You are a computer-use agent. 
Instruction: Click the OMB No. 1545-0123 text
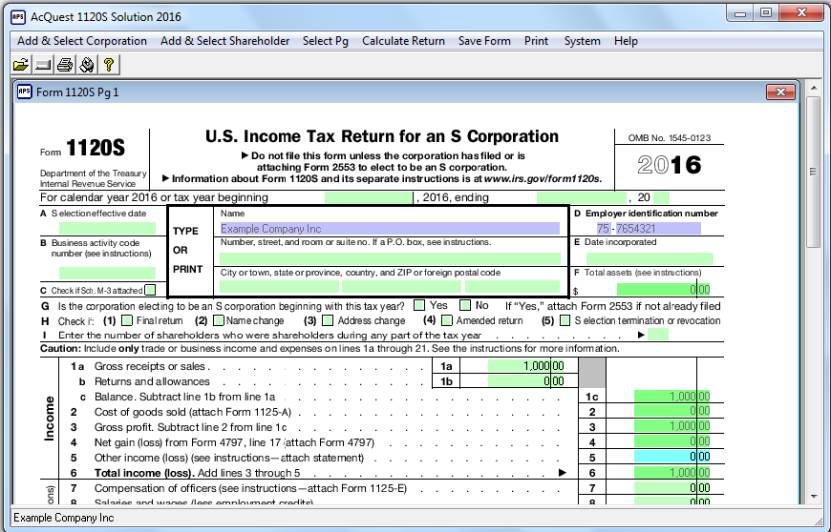pos(669,138)
